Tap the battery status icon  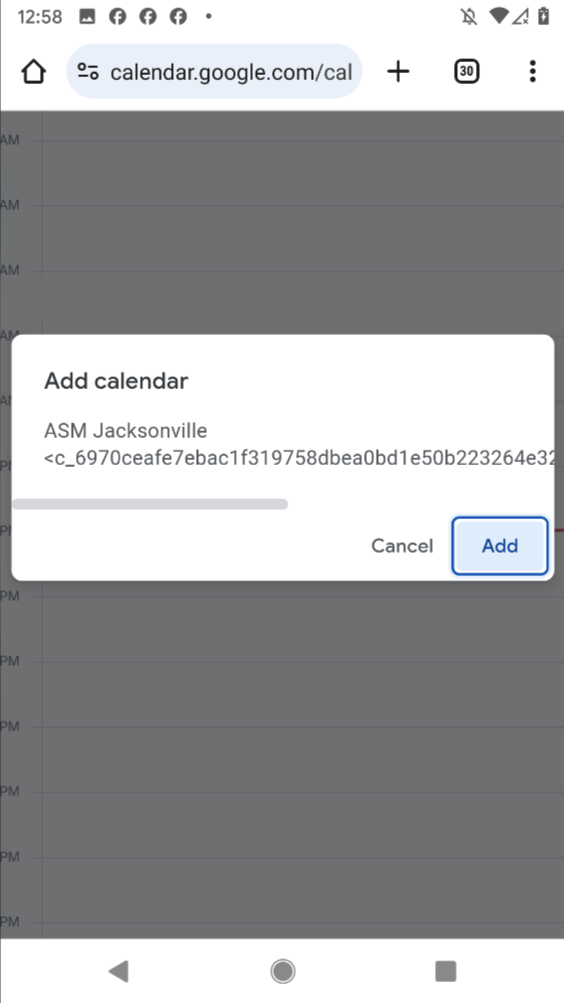[544, 16]
